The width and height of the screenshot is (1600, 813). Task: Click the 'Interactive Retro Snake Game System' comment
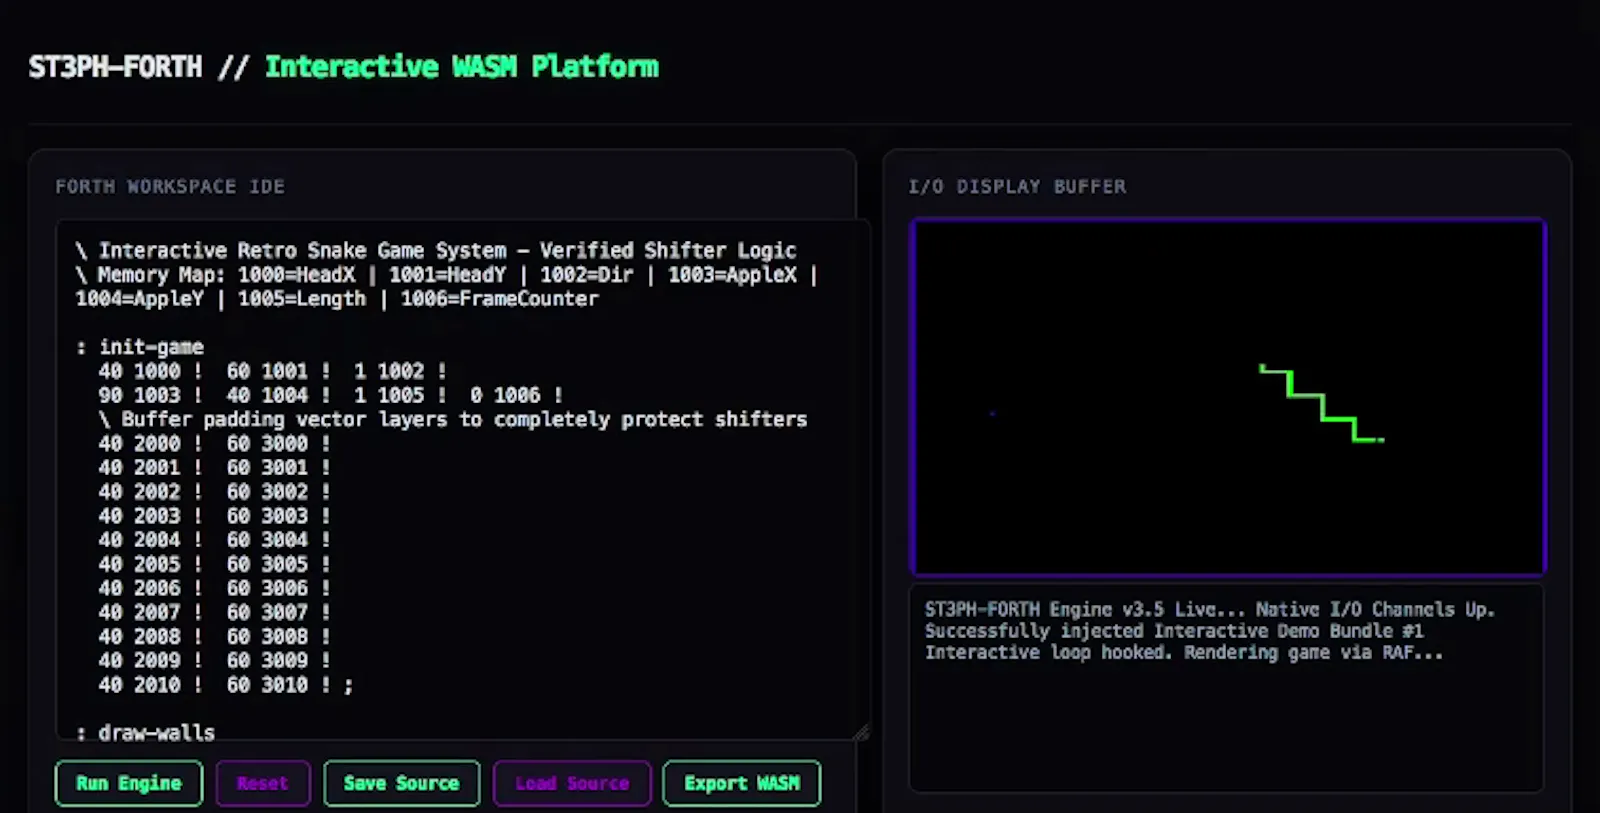(x=436, y=250)
